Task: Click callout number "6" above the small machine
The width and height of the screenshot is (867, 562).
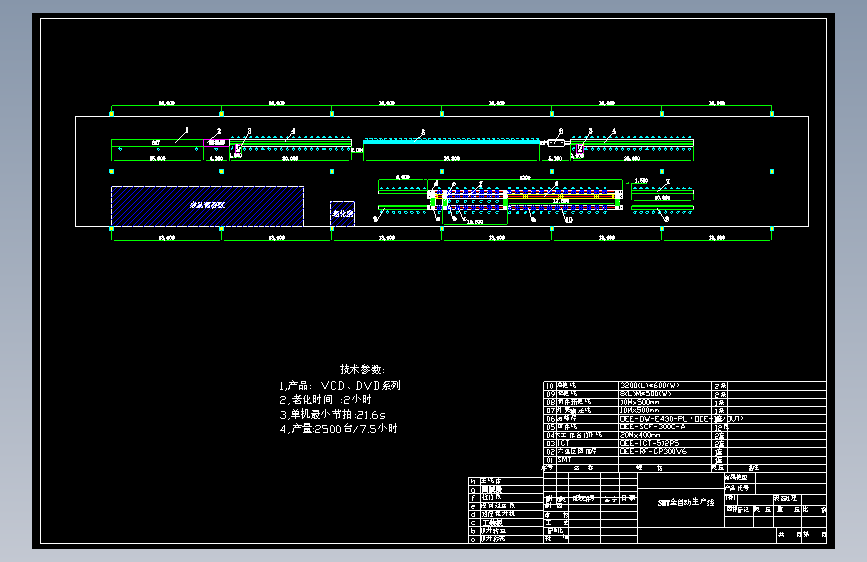Action: click(x=561, y=131)
